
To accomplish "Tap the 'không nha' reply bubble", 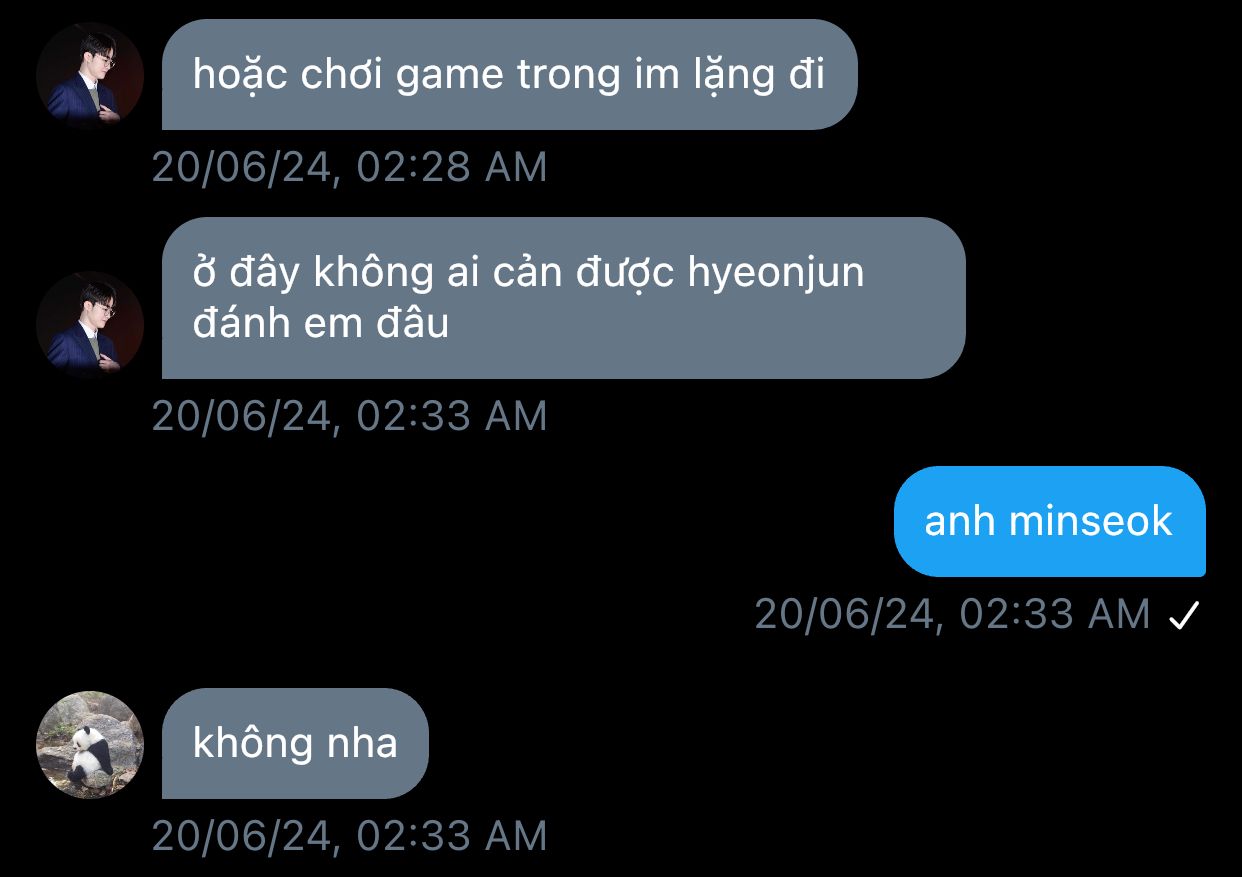I will coord(295,743).
